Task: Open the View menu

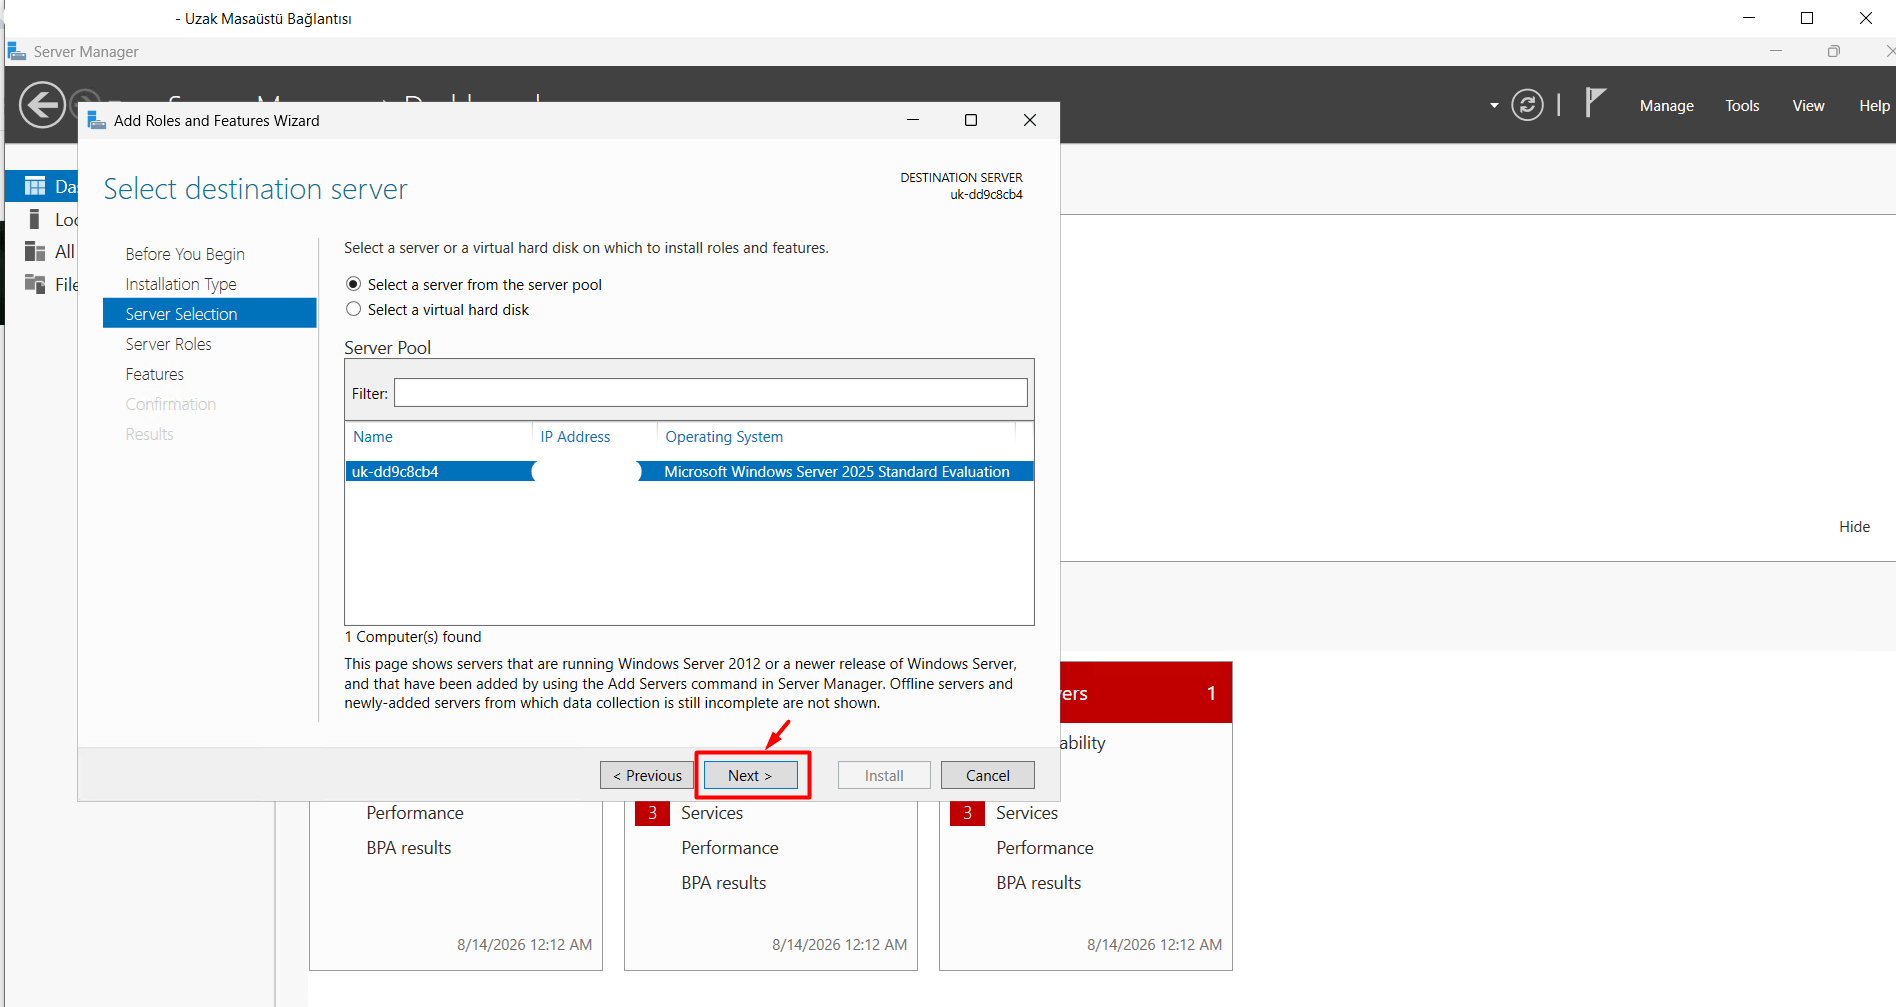Action: [1808, 105]
